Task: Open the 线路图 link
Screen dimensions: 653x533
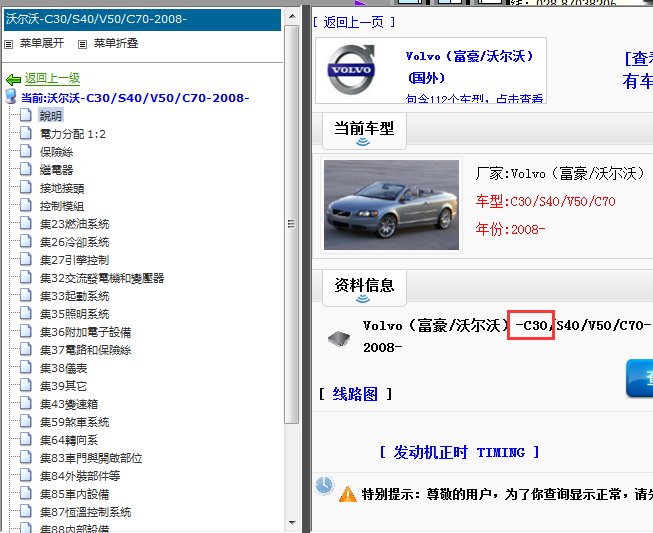Action: [x=355, y=394]
